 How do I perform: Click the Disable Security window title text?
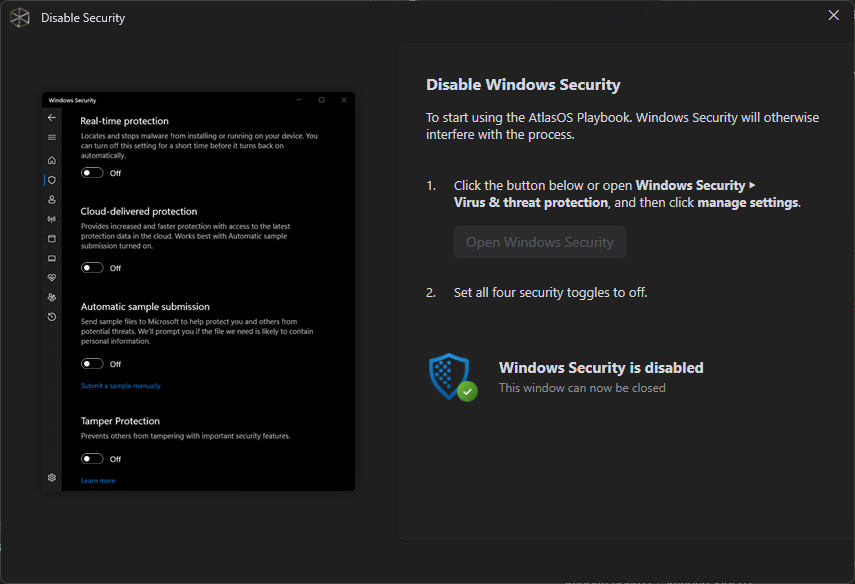[83, 18]
